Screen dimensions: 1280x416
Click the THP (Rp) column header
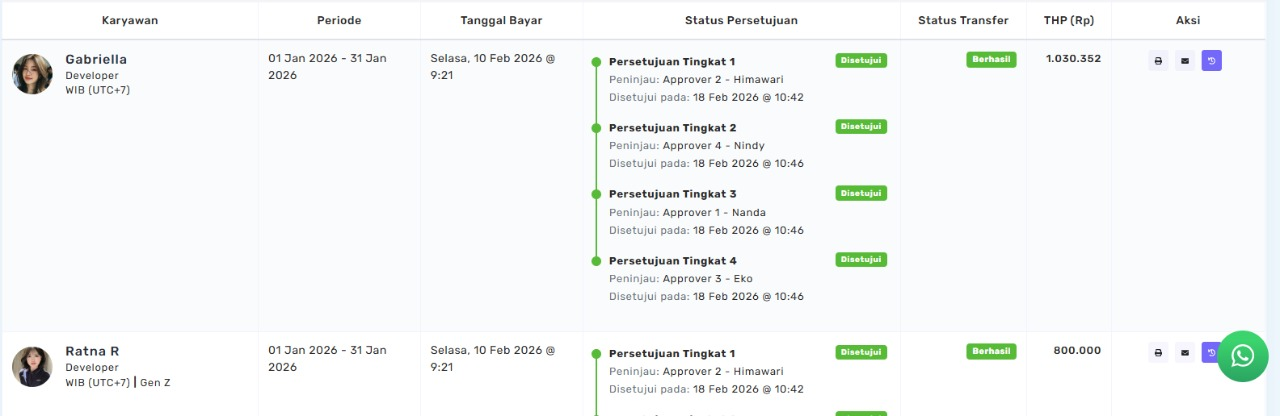(1069, 20)
